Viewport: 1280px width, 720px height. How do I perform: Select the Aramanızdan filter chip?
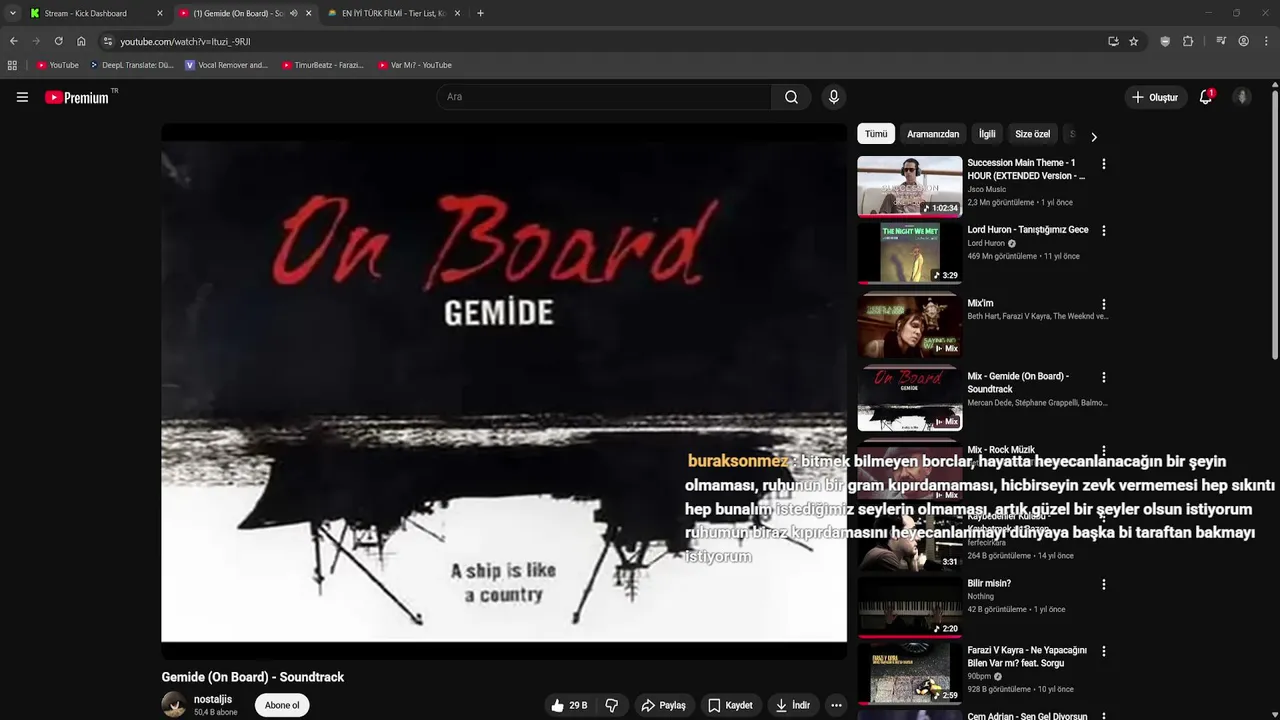coord(933,134)
